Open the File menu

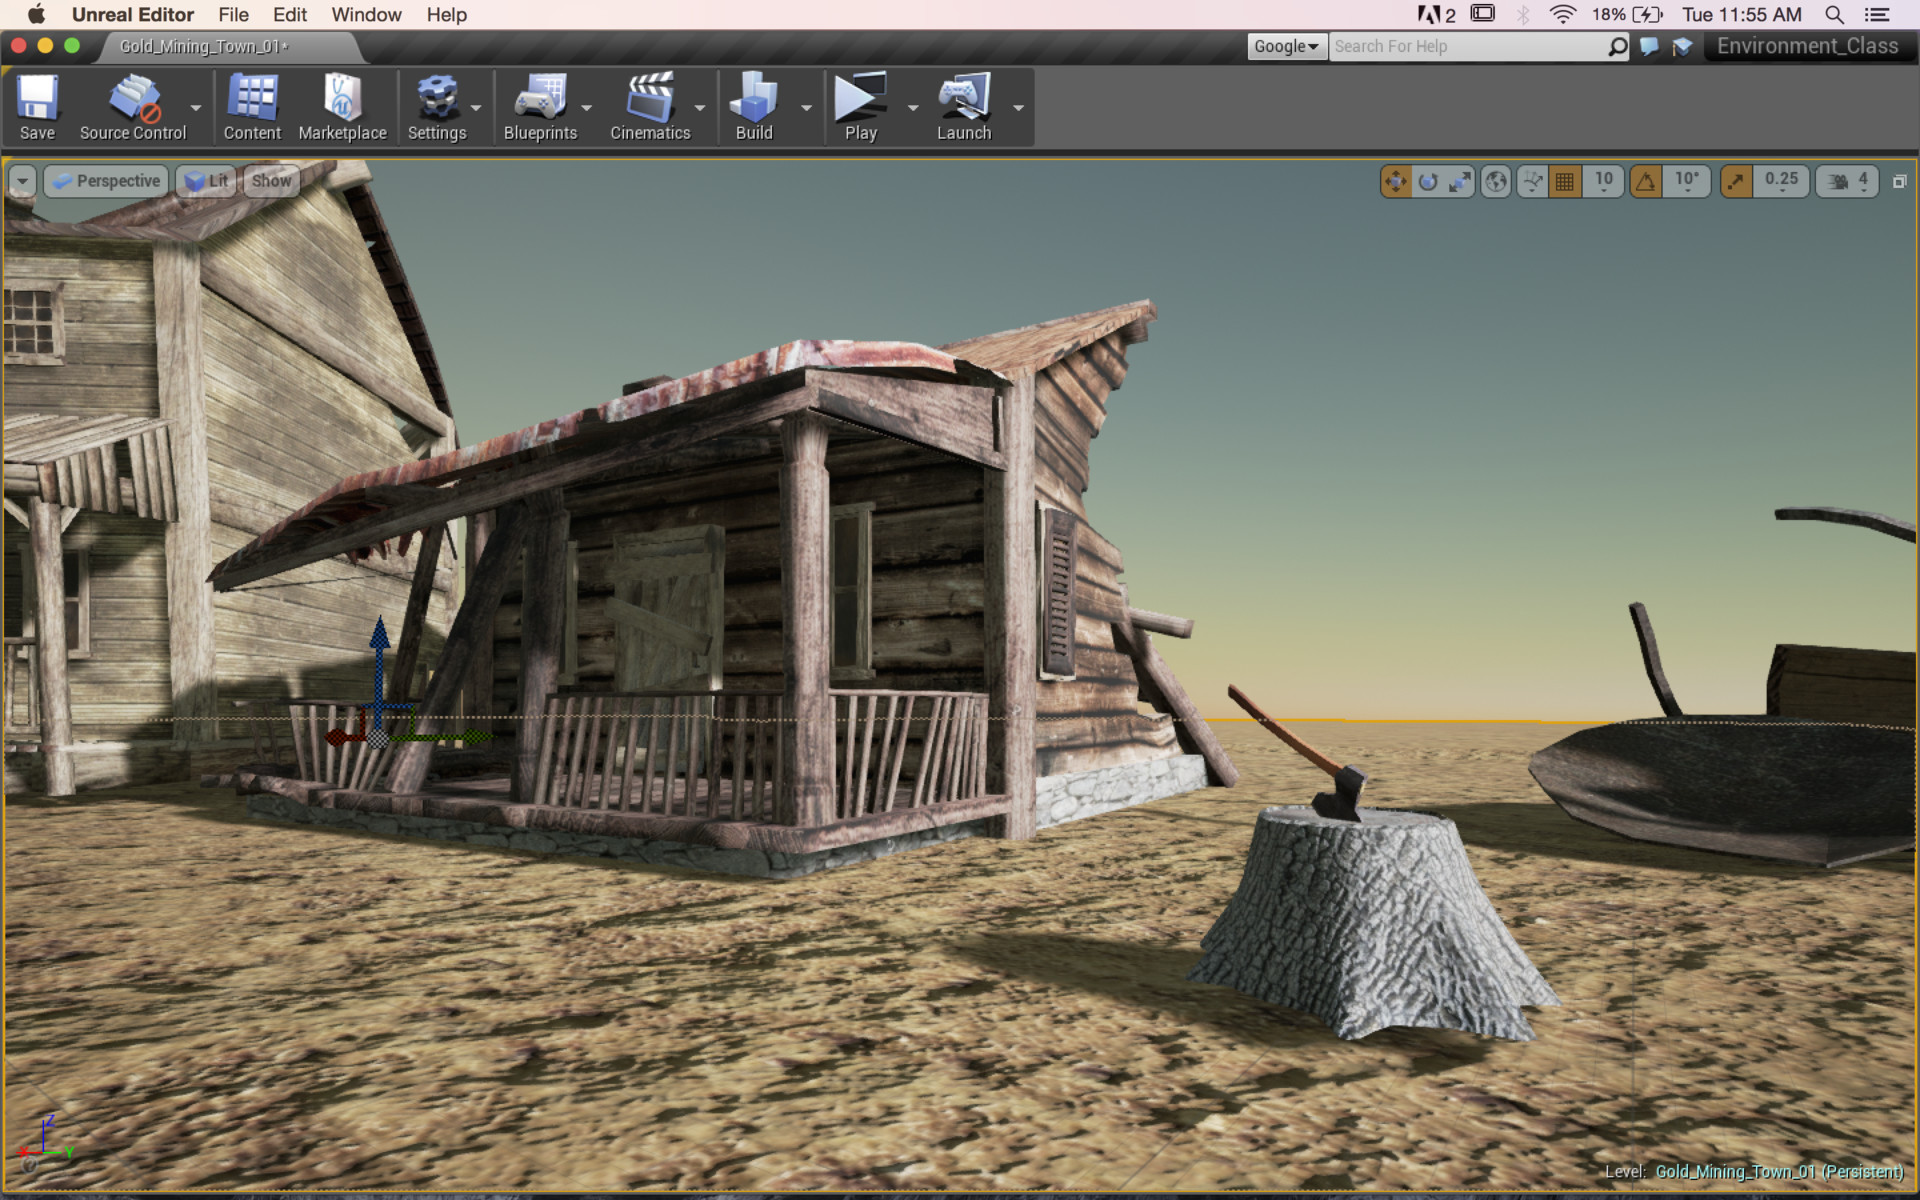(x=233, y=14)
